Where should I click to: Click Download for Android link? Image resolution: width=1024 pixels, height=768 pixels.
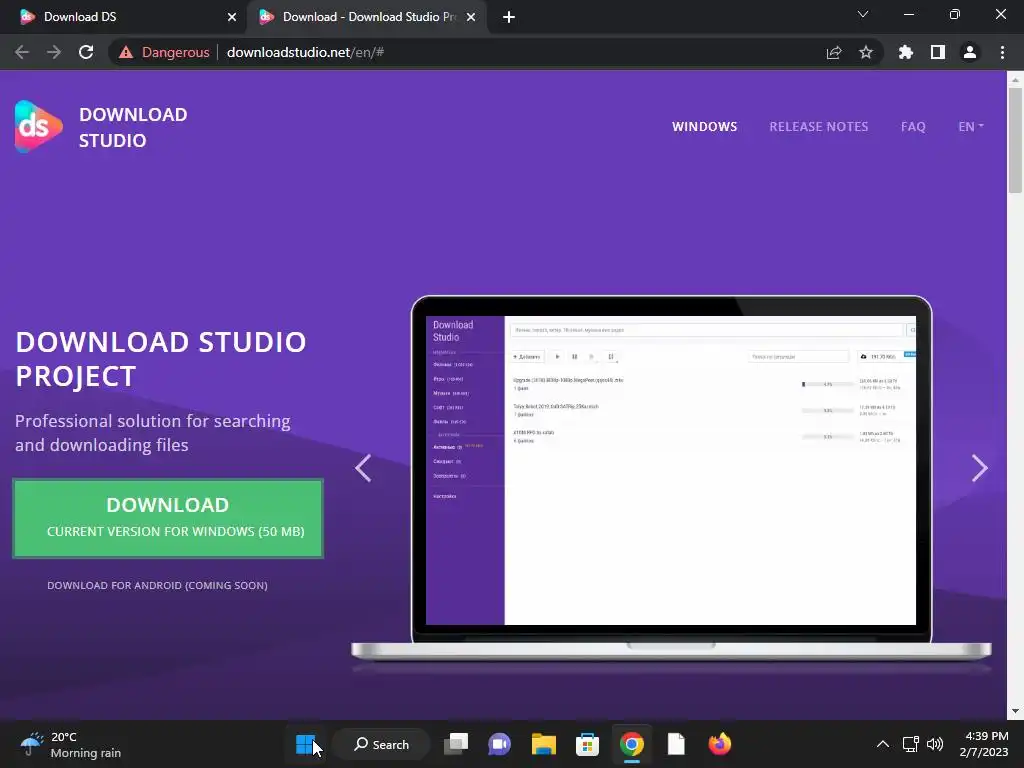click(x=157, y=585)
